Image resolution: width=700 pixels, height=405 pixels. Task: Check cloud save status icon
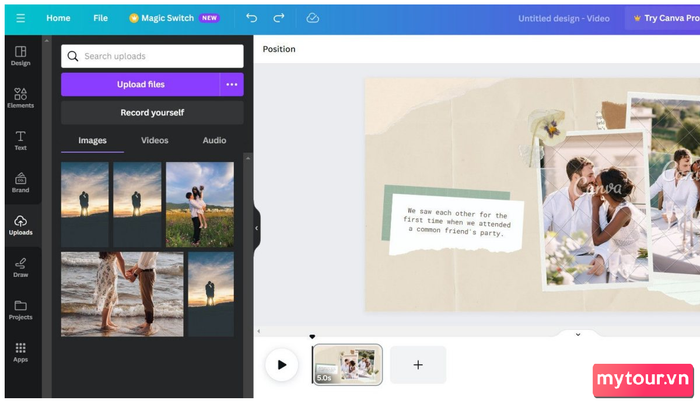click(x=312, y=18)
